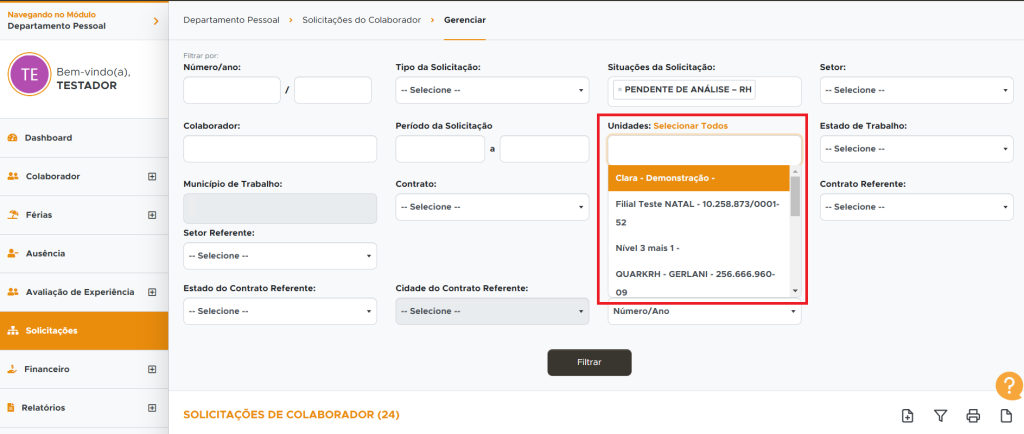Click the Unidades list scrollbar down arrow
The image size is (1024, 434).
pos(795,290)
